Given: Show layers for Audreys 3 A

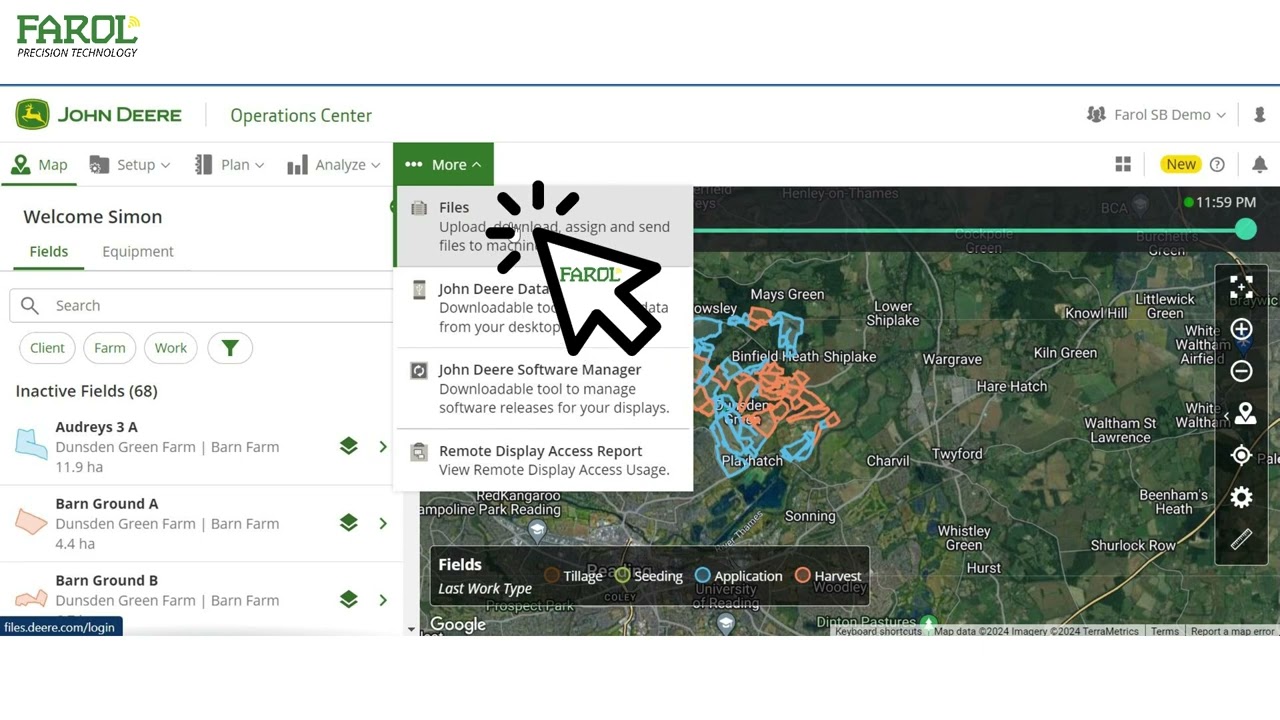Looking at the screenshot, I should click(348, 446).
